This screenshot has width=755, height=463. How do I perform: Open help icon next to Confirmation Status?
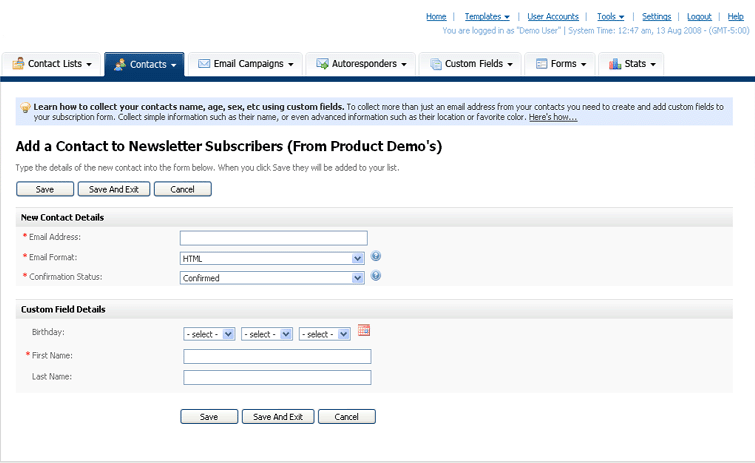pos(376,275)
